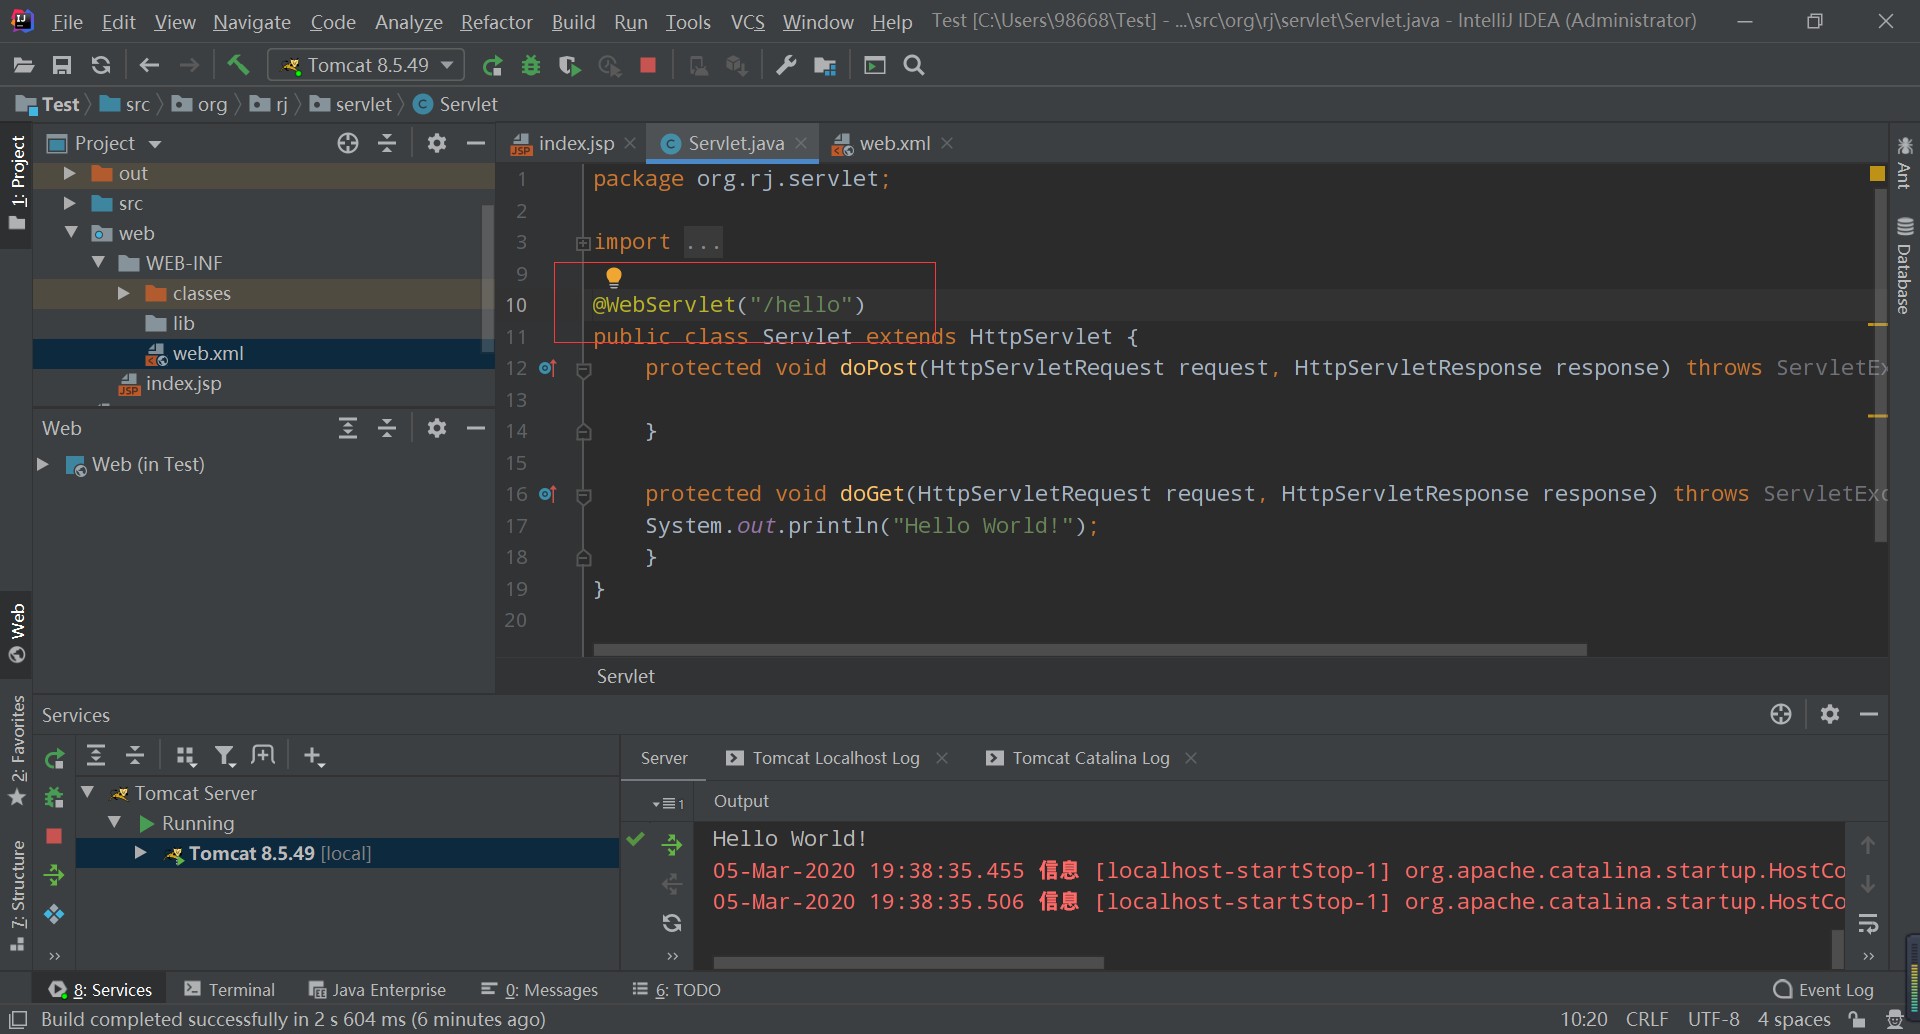Image resolution: width=1920 pixels, height=1034 pixels.
Task: Navigate back arrow in toolbar
Action: pyautogui.click(x=149, y=66)
